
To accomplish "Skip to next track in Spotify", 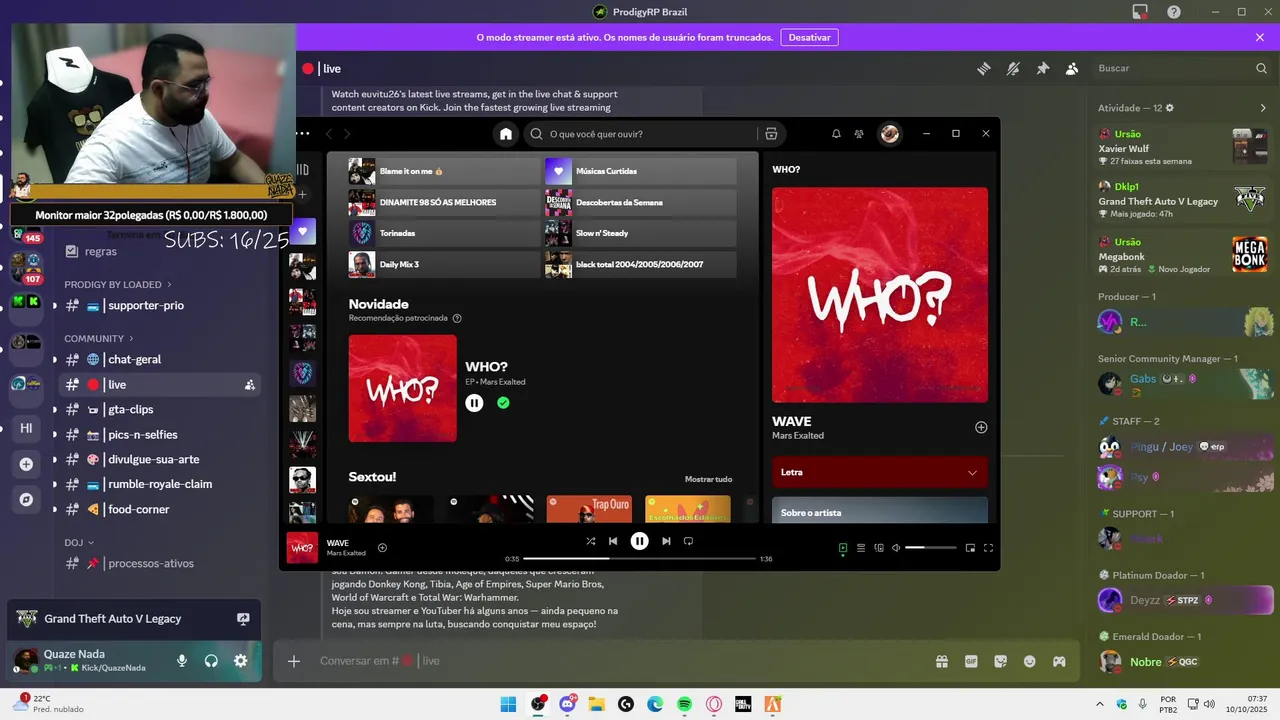I will pyautogui.click(x=666, y=541).
